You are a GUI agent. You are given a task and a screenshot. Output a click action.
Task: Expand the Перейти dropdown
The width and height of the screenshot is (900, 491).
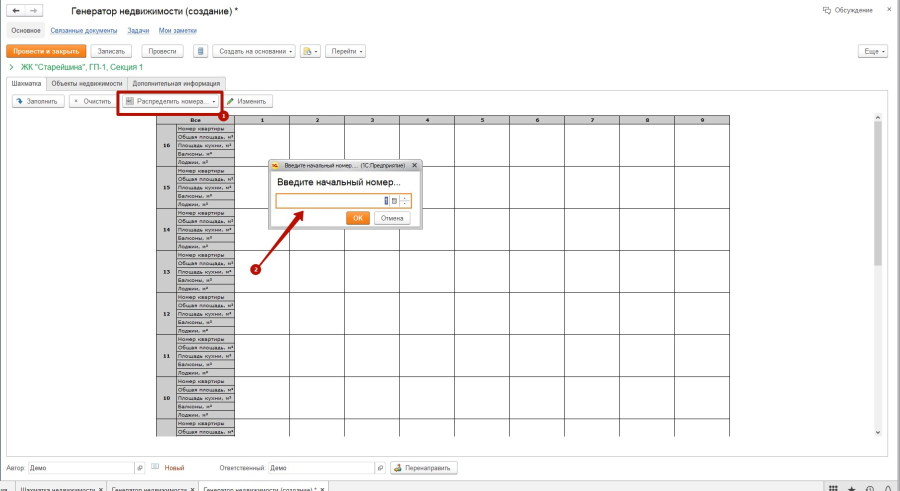(345, 51)
